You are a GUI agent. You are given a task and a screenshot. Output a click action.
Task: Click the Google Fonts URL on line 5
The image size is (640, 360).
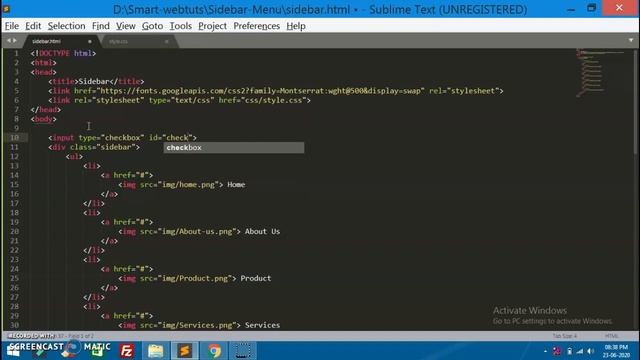pos(260,91)
